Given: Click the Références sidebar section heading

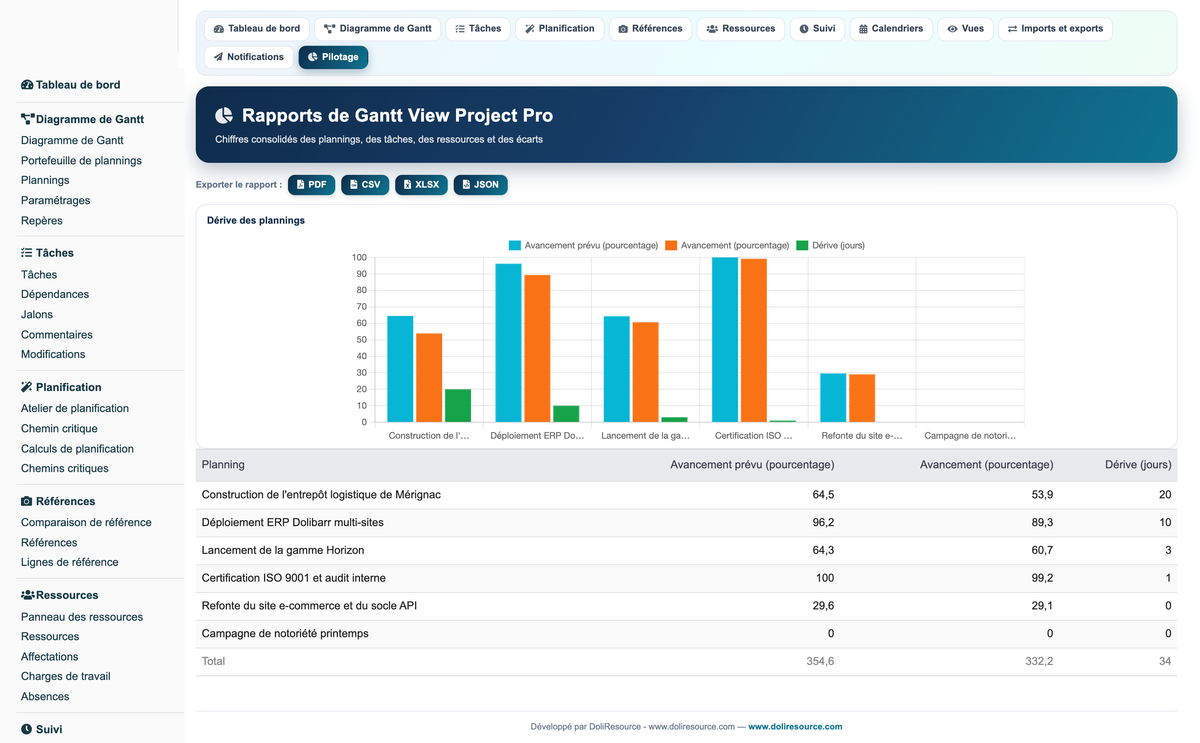Looking at the screenshot, I should tap(58, 501).
